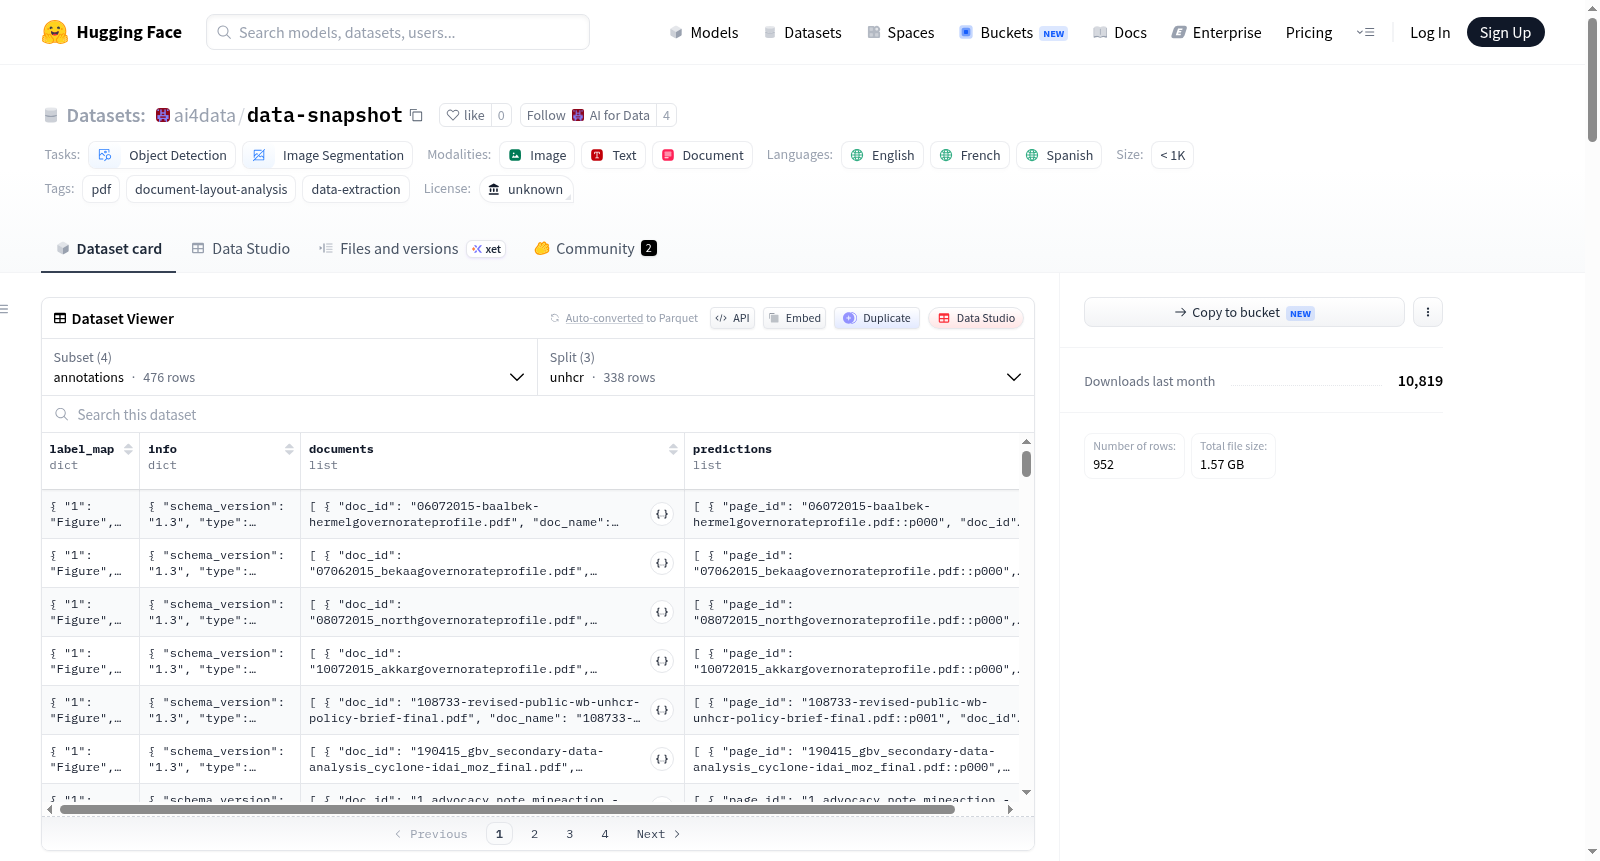Expand JSON for 06072015-baalbek documents cell
1600x861 pixels.
coord(662,514)
